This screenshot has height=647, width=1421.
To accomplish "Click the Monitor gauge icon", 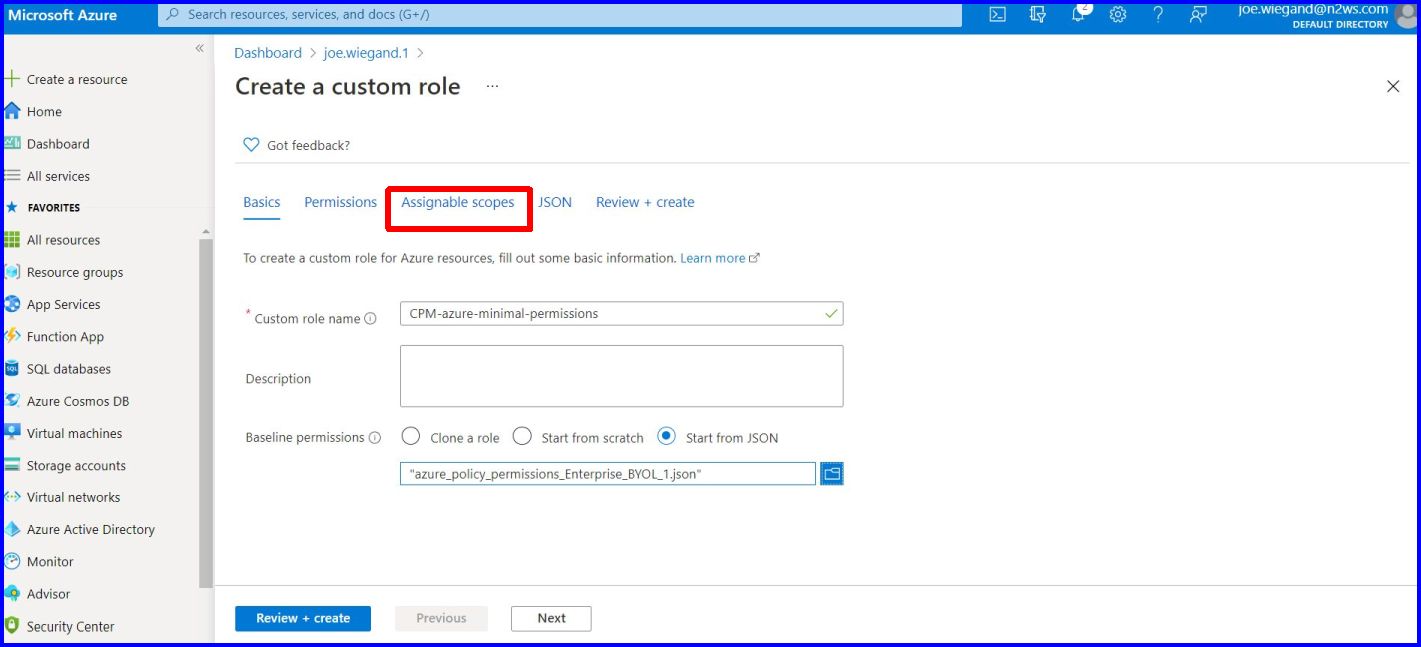I will click(12, 561).
